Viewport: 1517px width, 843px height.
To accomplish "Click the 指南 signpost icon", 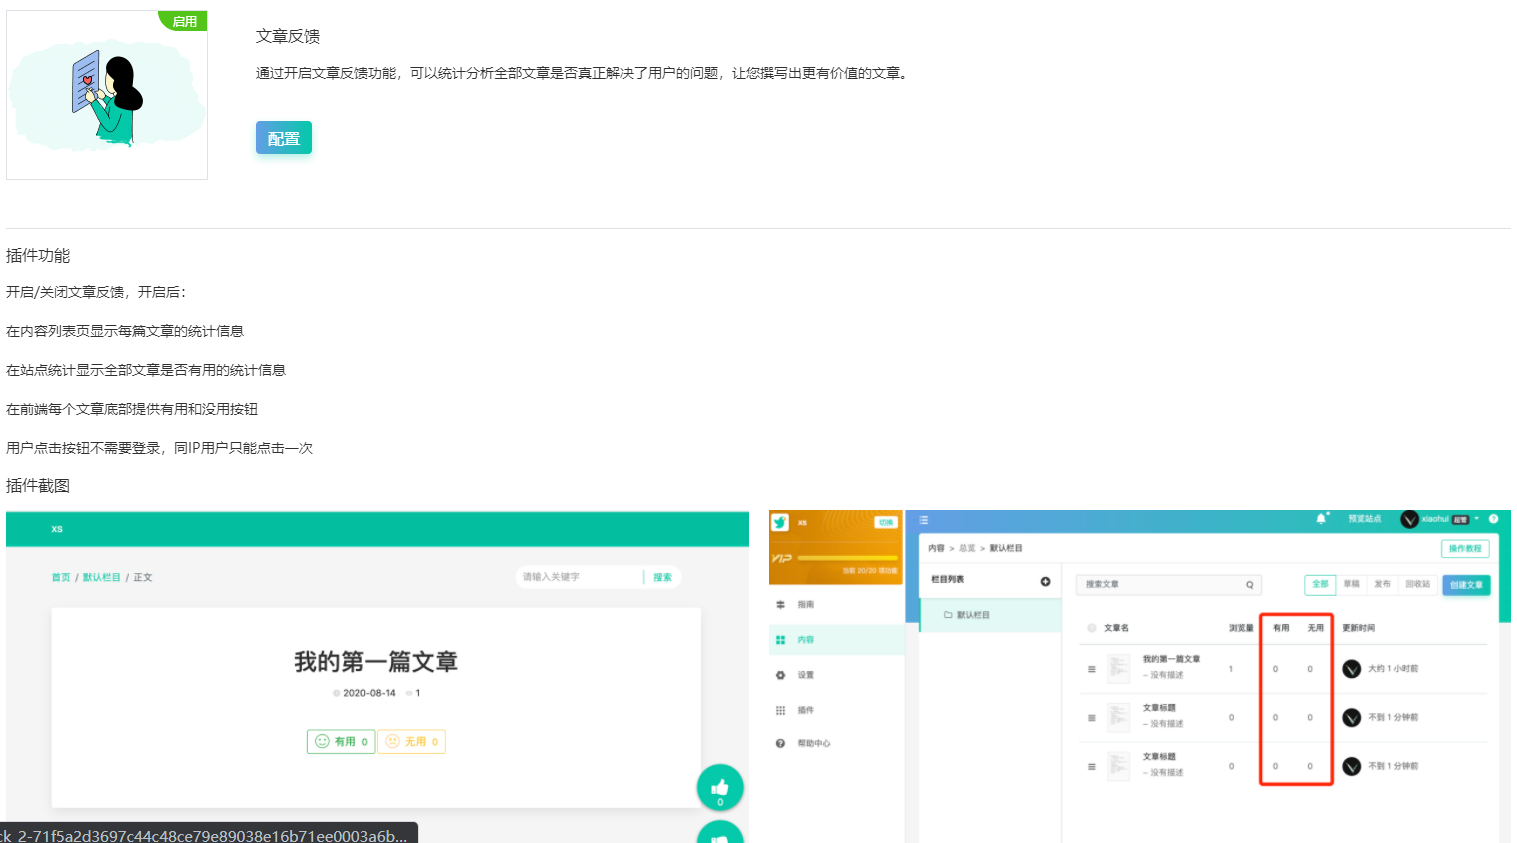I will pyautogui.click(x=780, y=605).
